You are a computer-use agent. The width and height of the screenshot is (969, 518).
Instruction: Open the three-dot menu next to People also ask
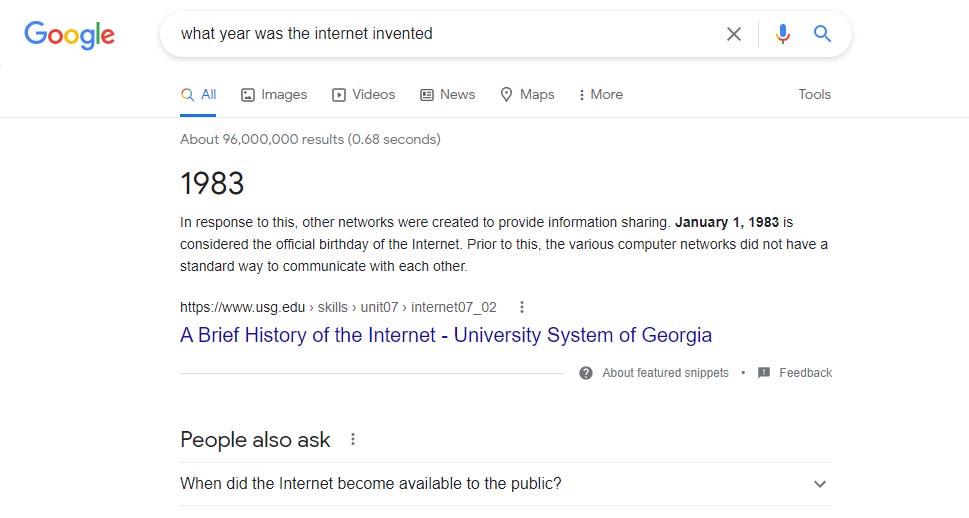point(352,439)
